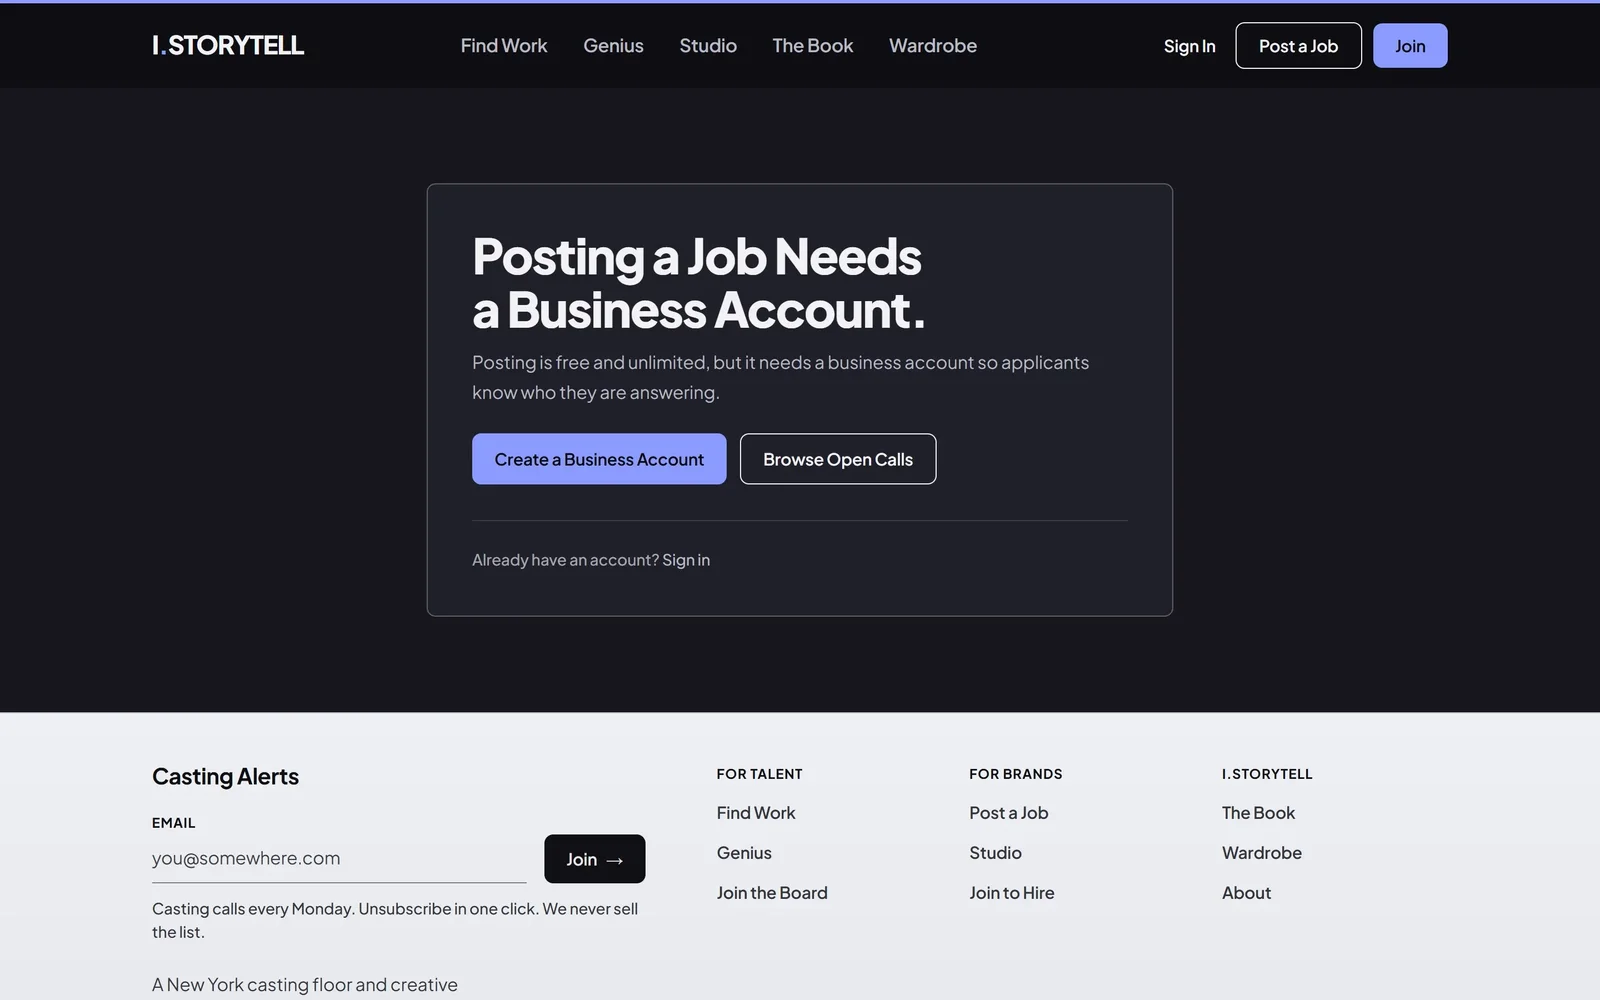Click Browse Open Calls button
The height and width of the screenshot is (1000, 1600).
pos(838,459)
